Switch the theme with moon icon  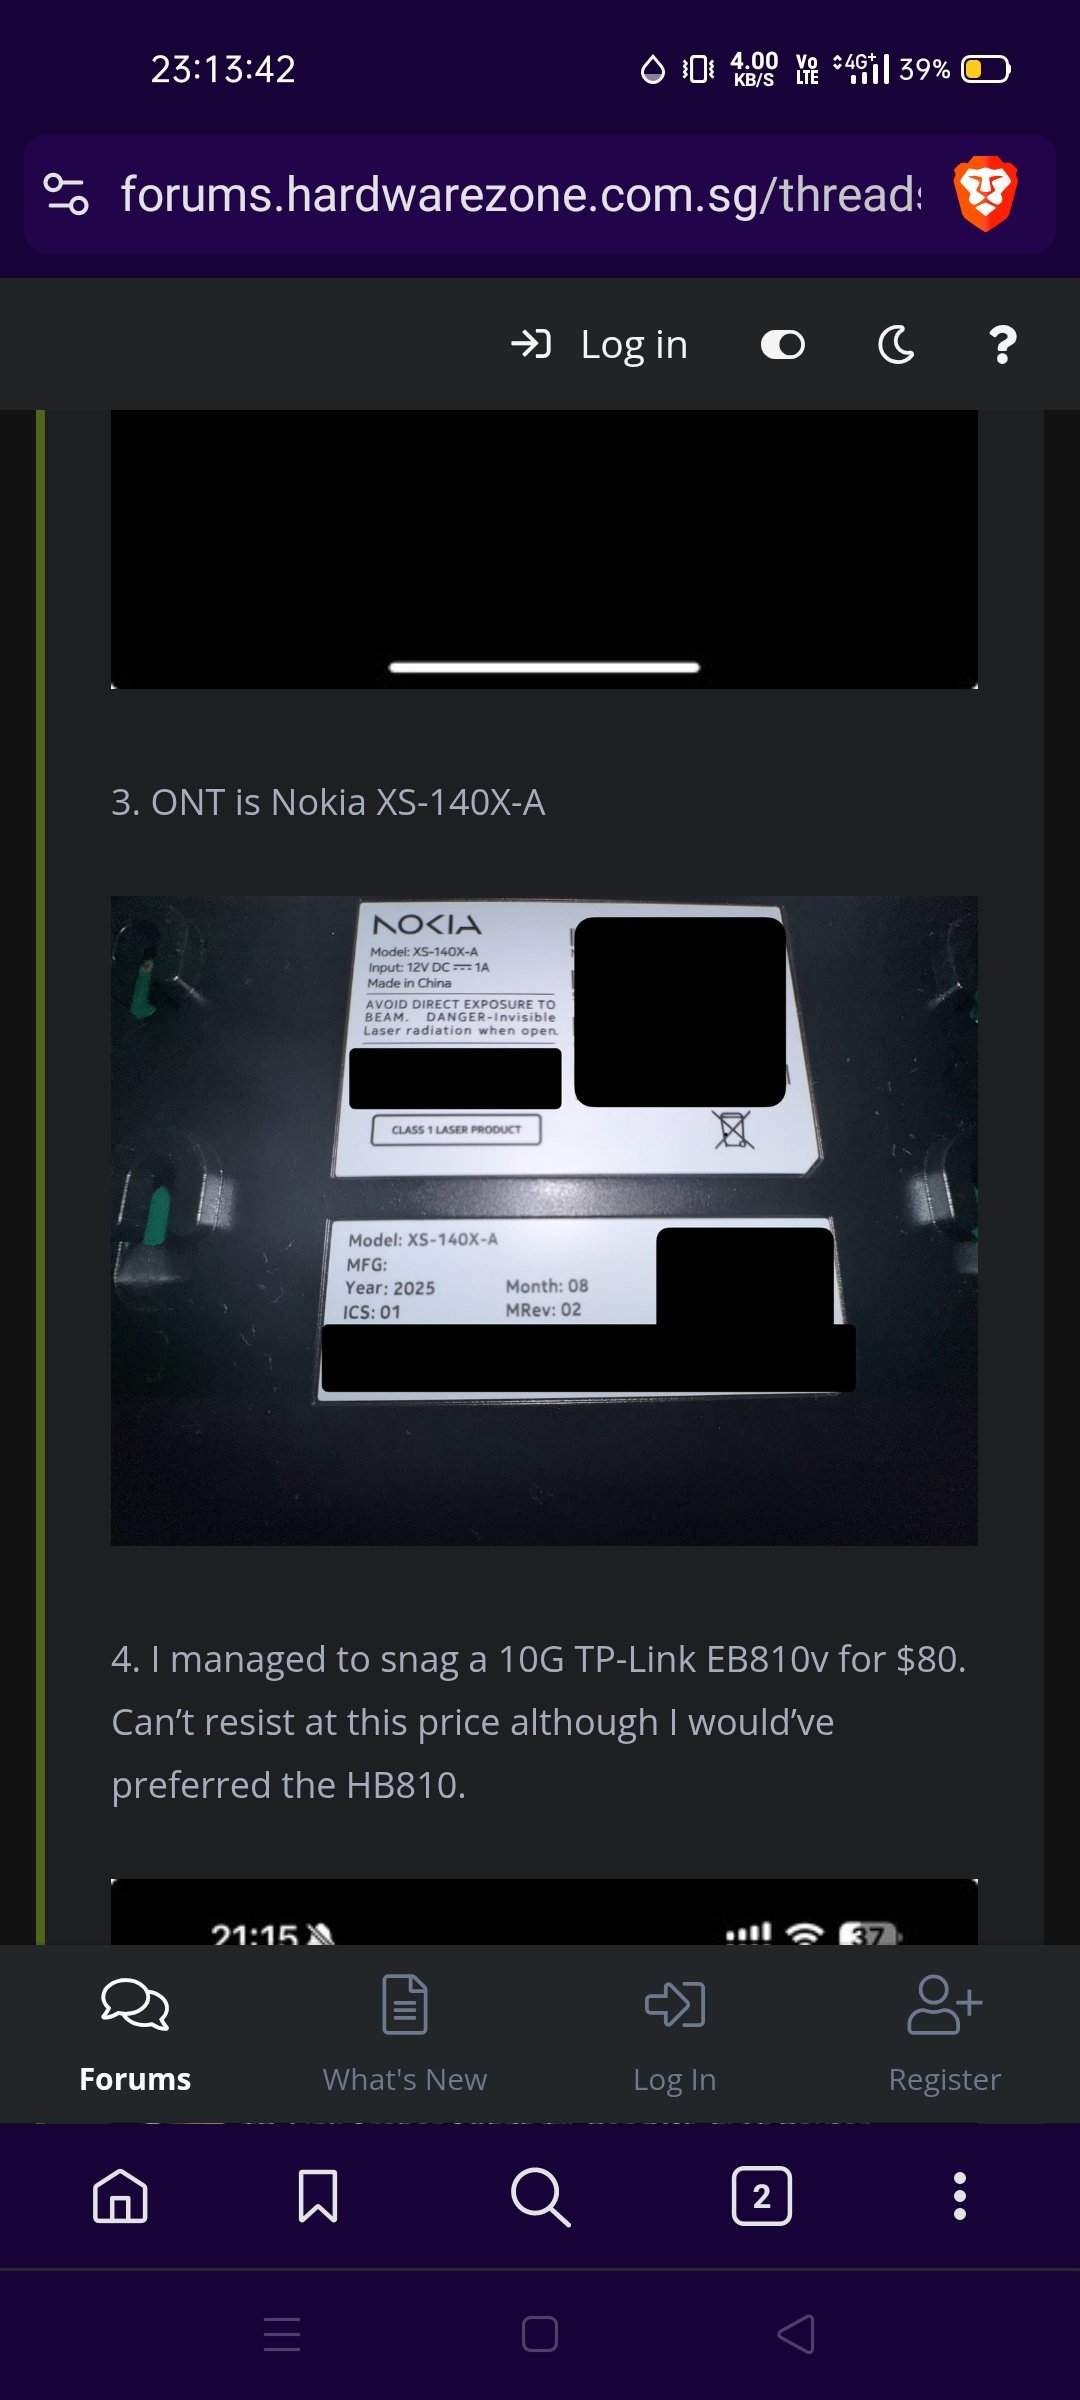[x=896, y=345]
